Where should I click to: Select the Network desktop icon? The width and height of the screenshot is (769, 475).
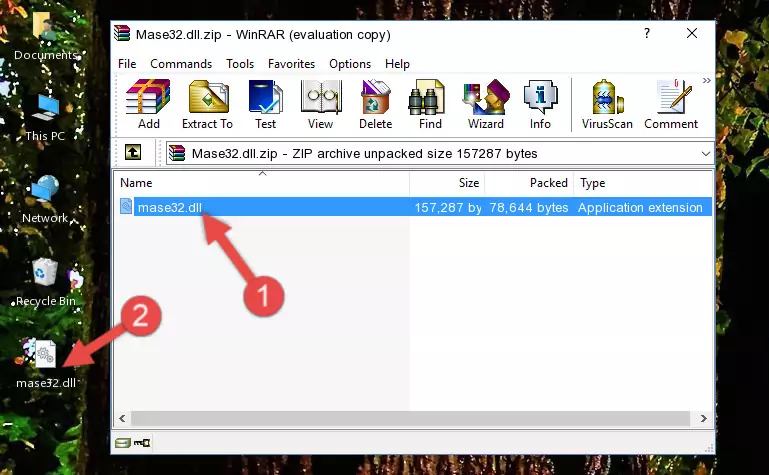click(45, 199)
